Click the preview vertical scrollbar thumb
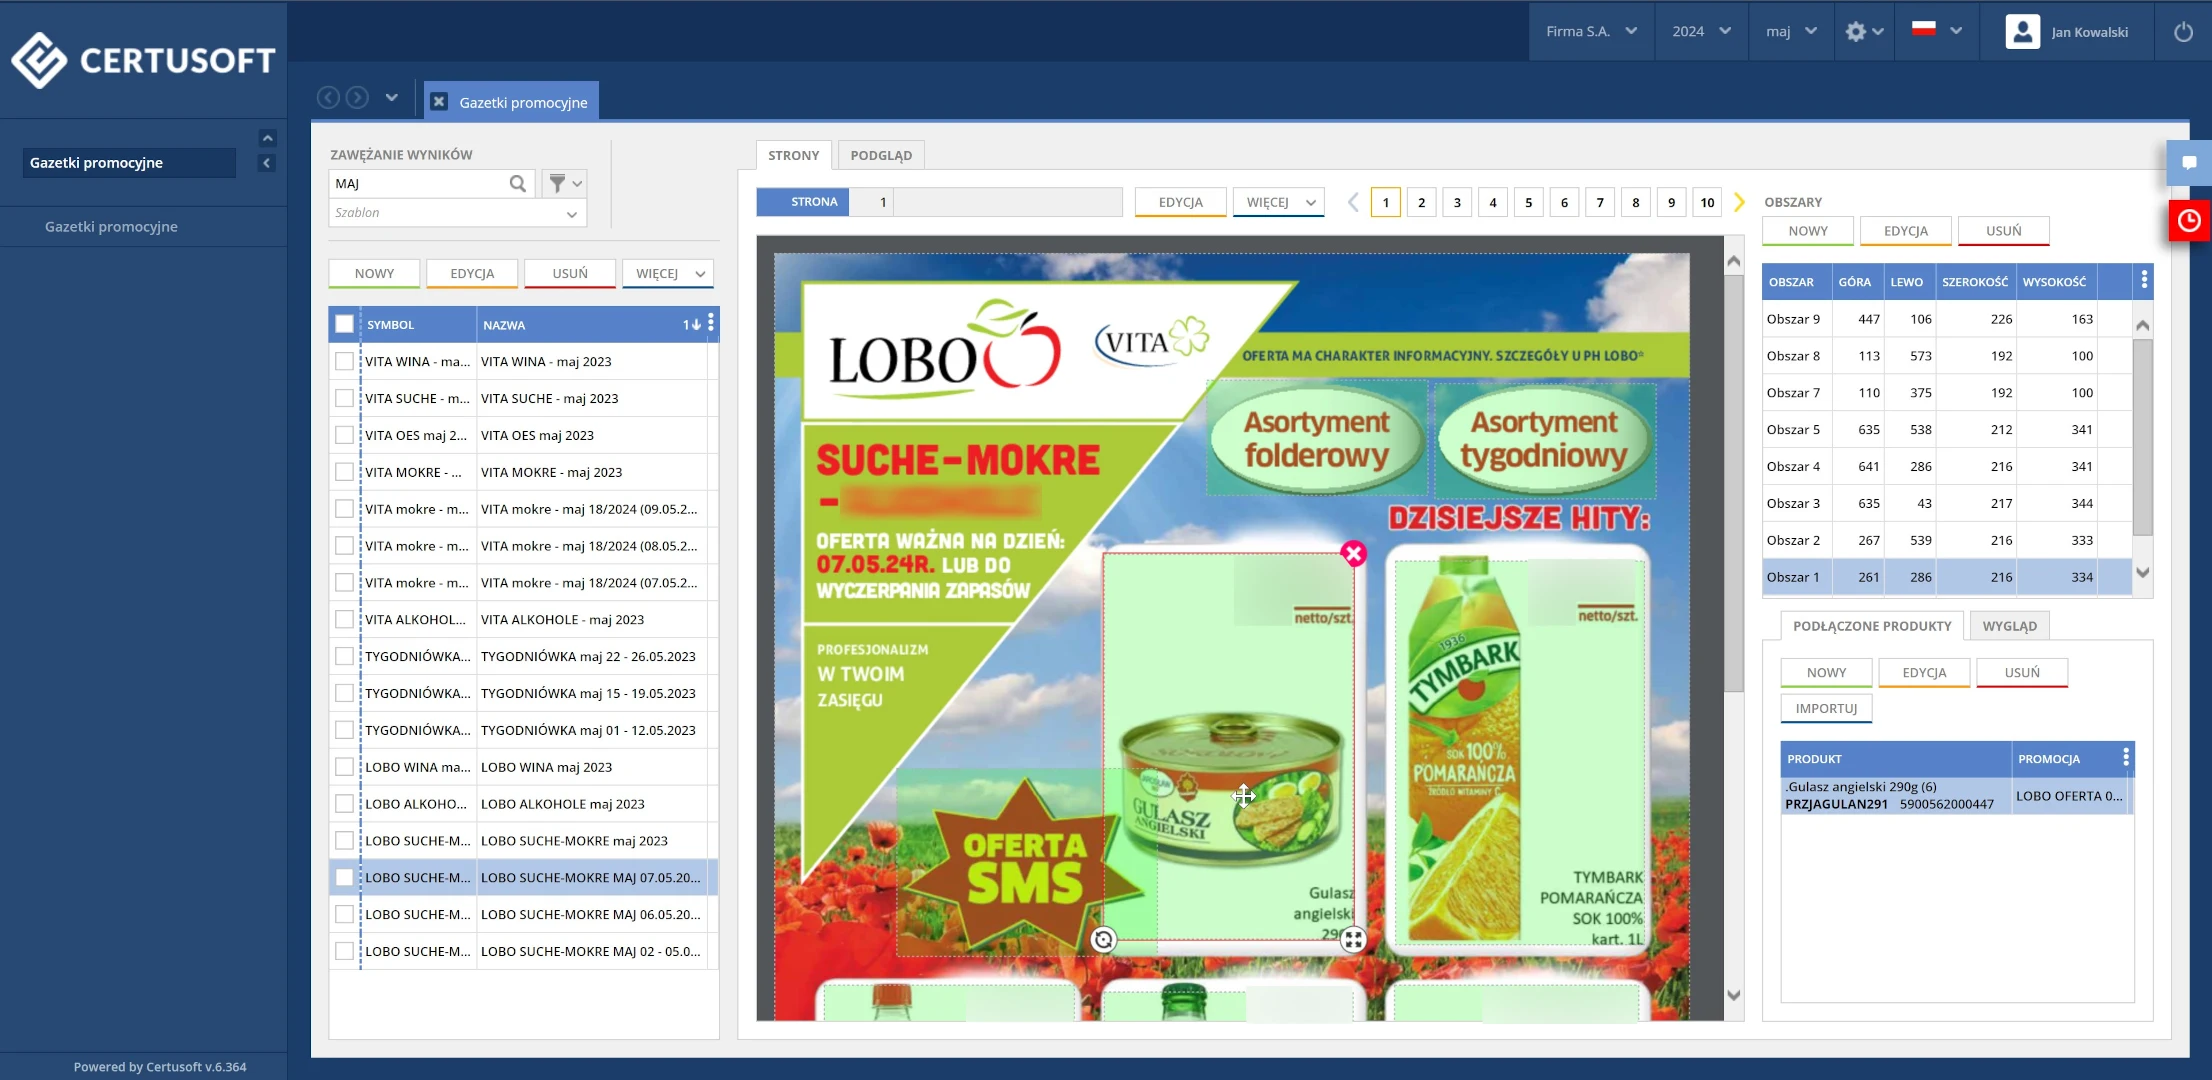The height and width of the screenshot is (1080, 2212). (1734, 483)
